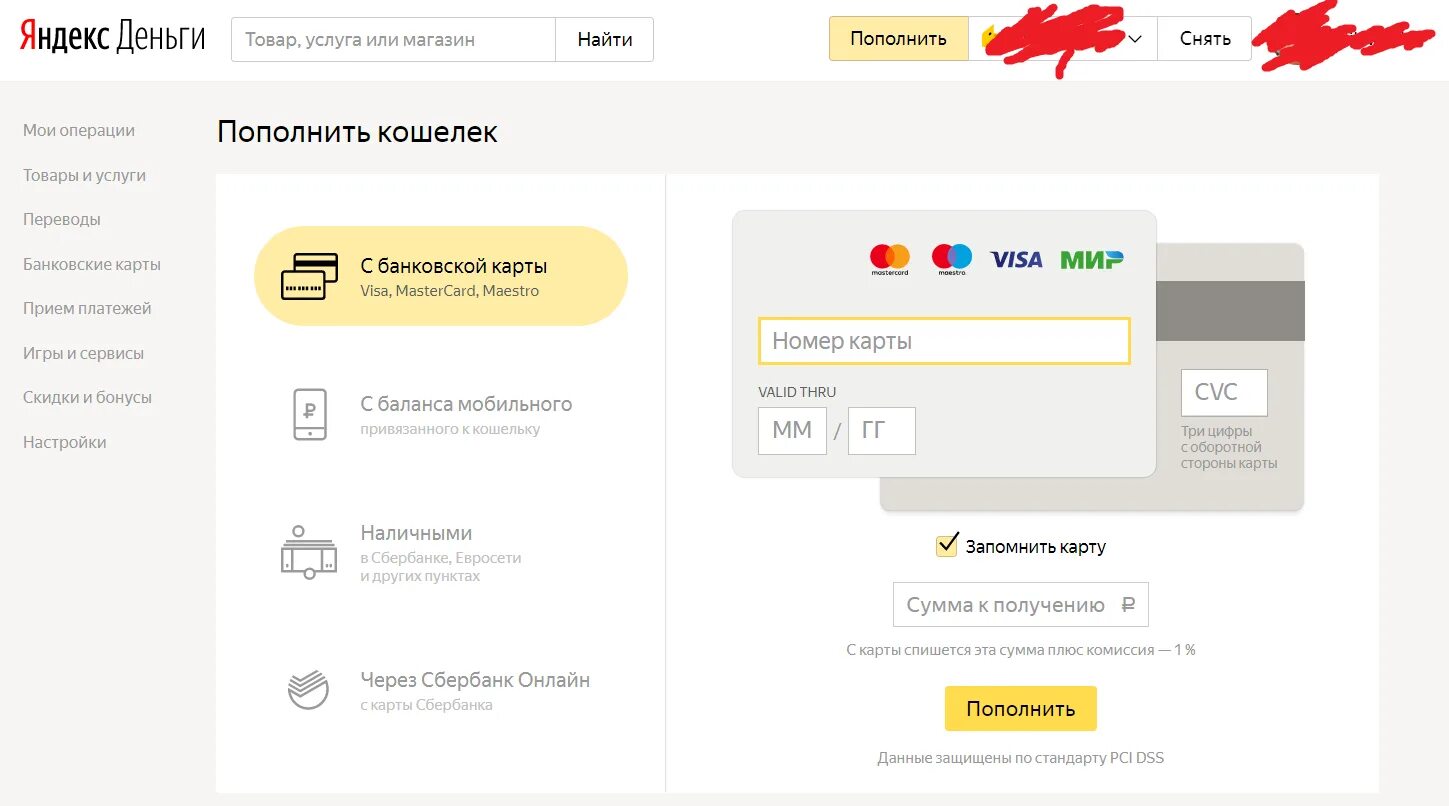Image resolution: width=1449 pixels, height=806 pixels.
Task: Open Скидки и бонусы in the sidebar
Action: [x=87, y=397]
